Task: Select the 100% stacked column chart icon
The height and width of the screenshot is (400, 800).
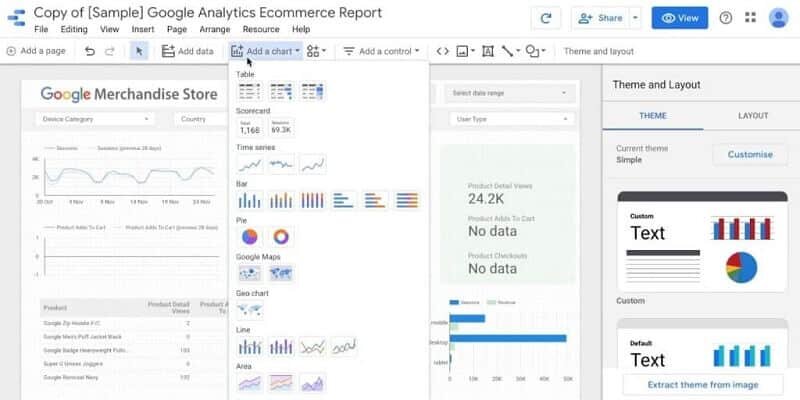Action: click(313, 201)
